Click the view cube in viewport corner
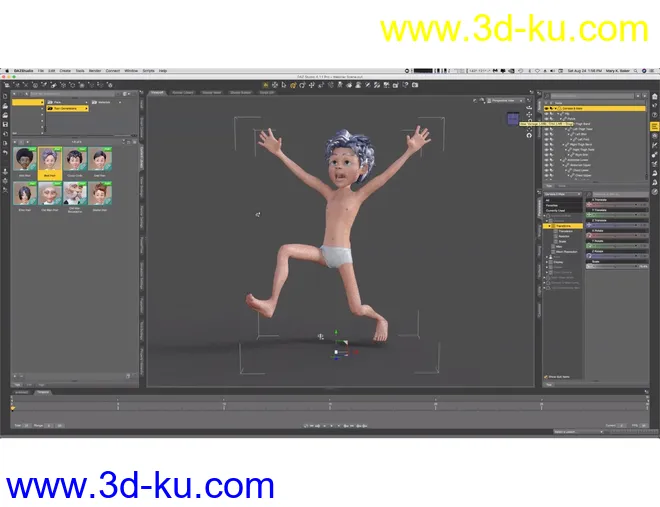660x507 pixels. point(513,119)
